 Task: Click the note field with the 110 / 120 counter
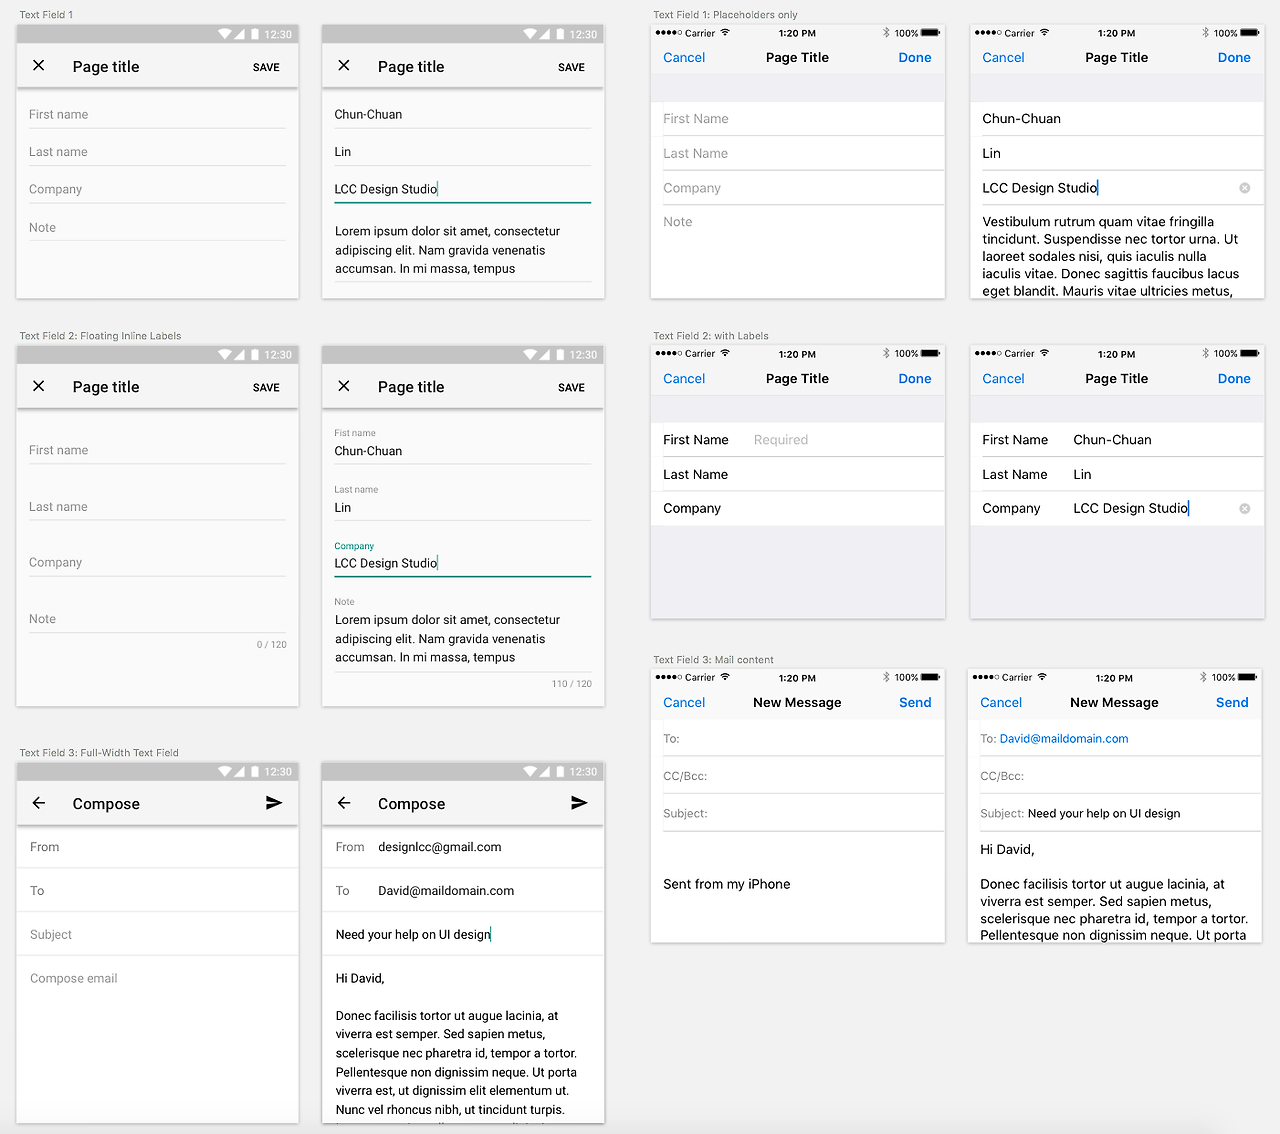click(x=462, y=638)
